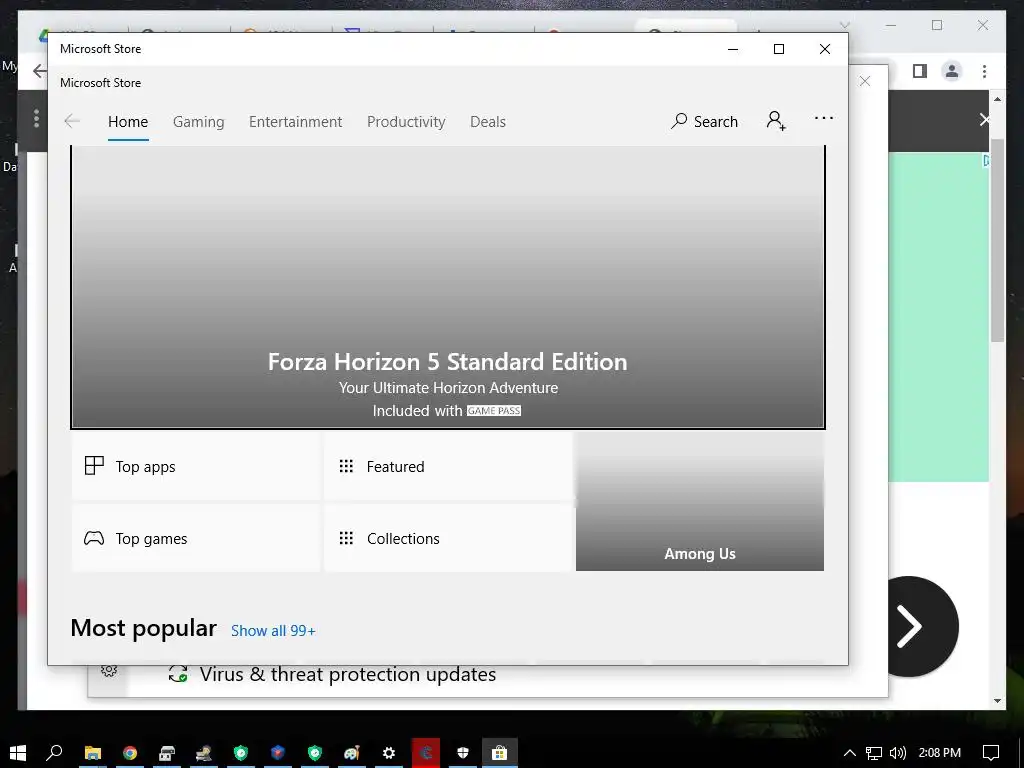Open Windows Security shield on taskbar
Screen dimensions: 1024x768
point(462,753)
